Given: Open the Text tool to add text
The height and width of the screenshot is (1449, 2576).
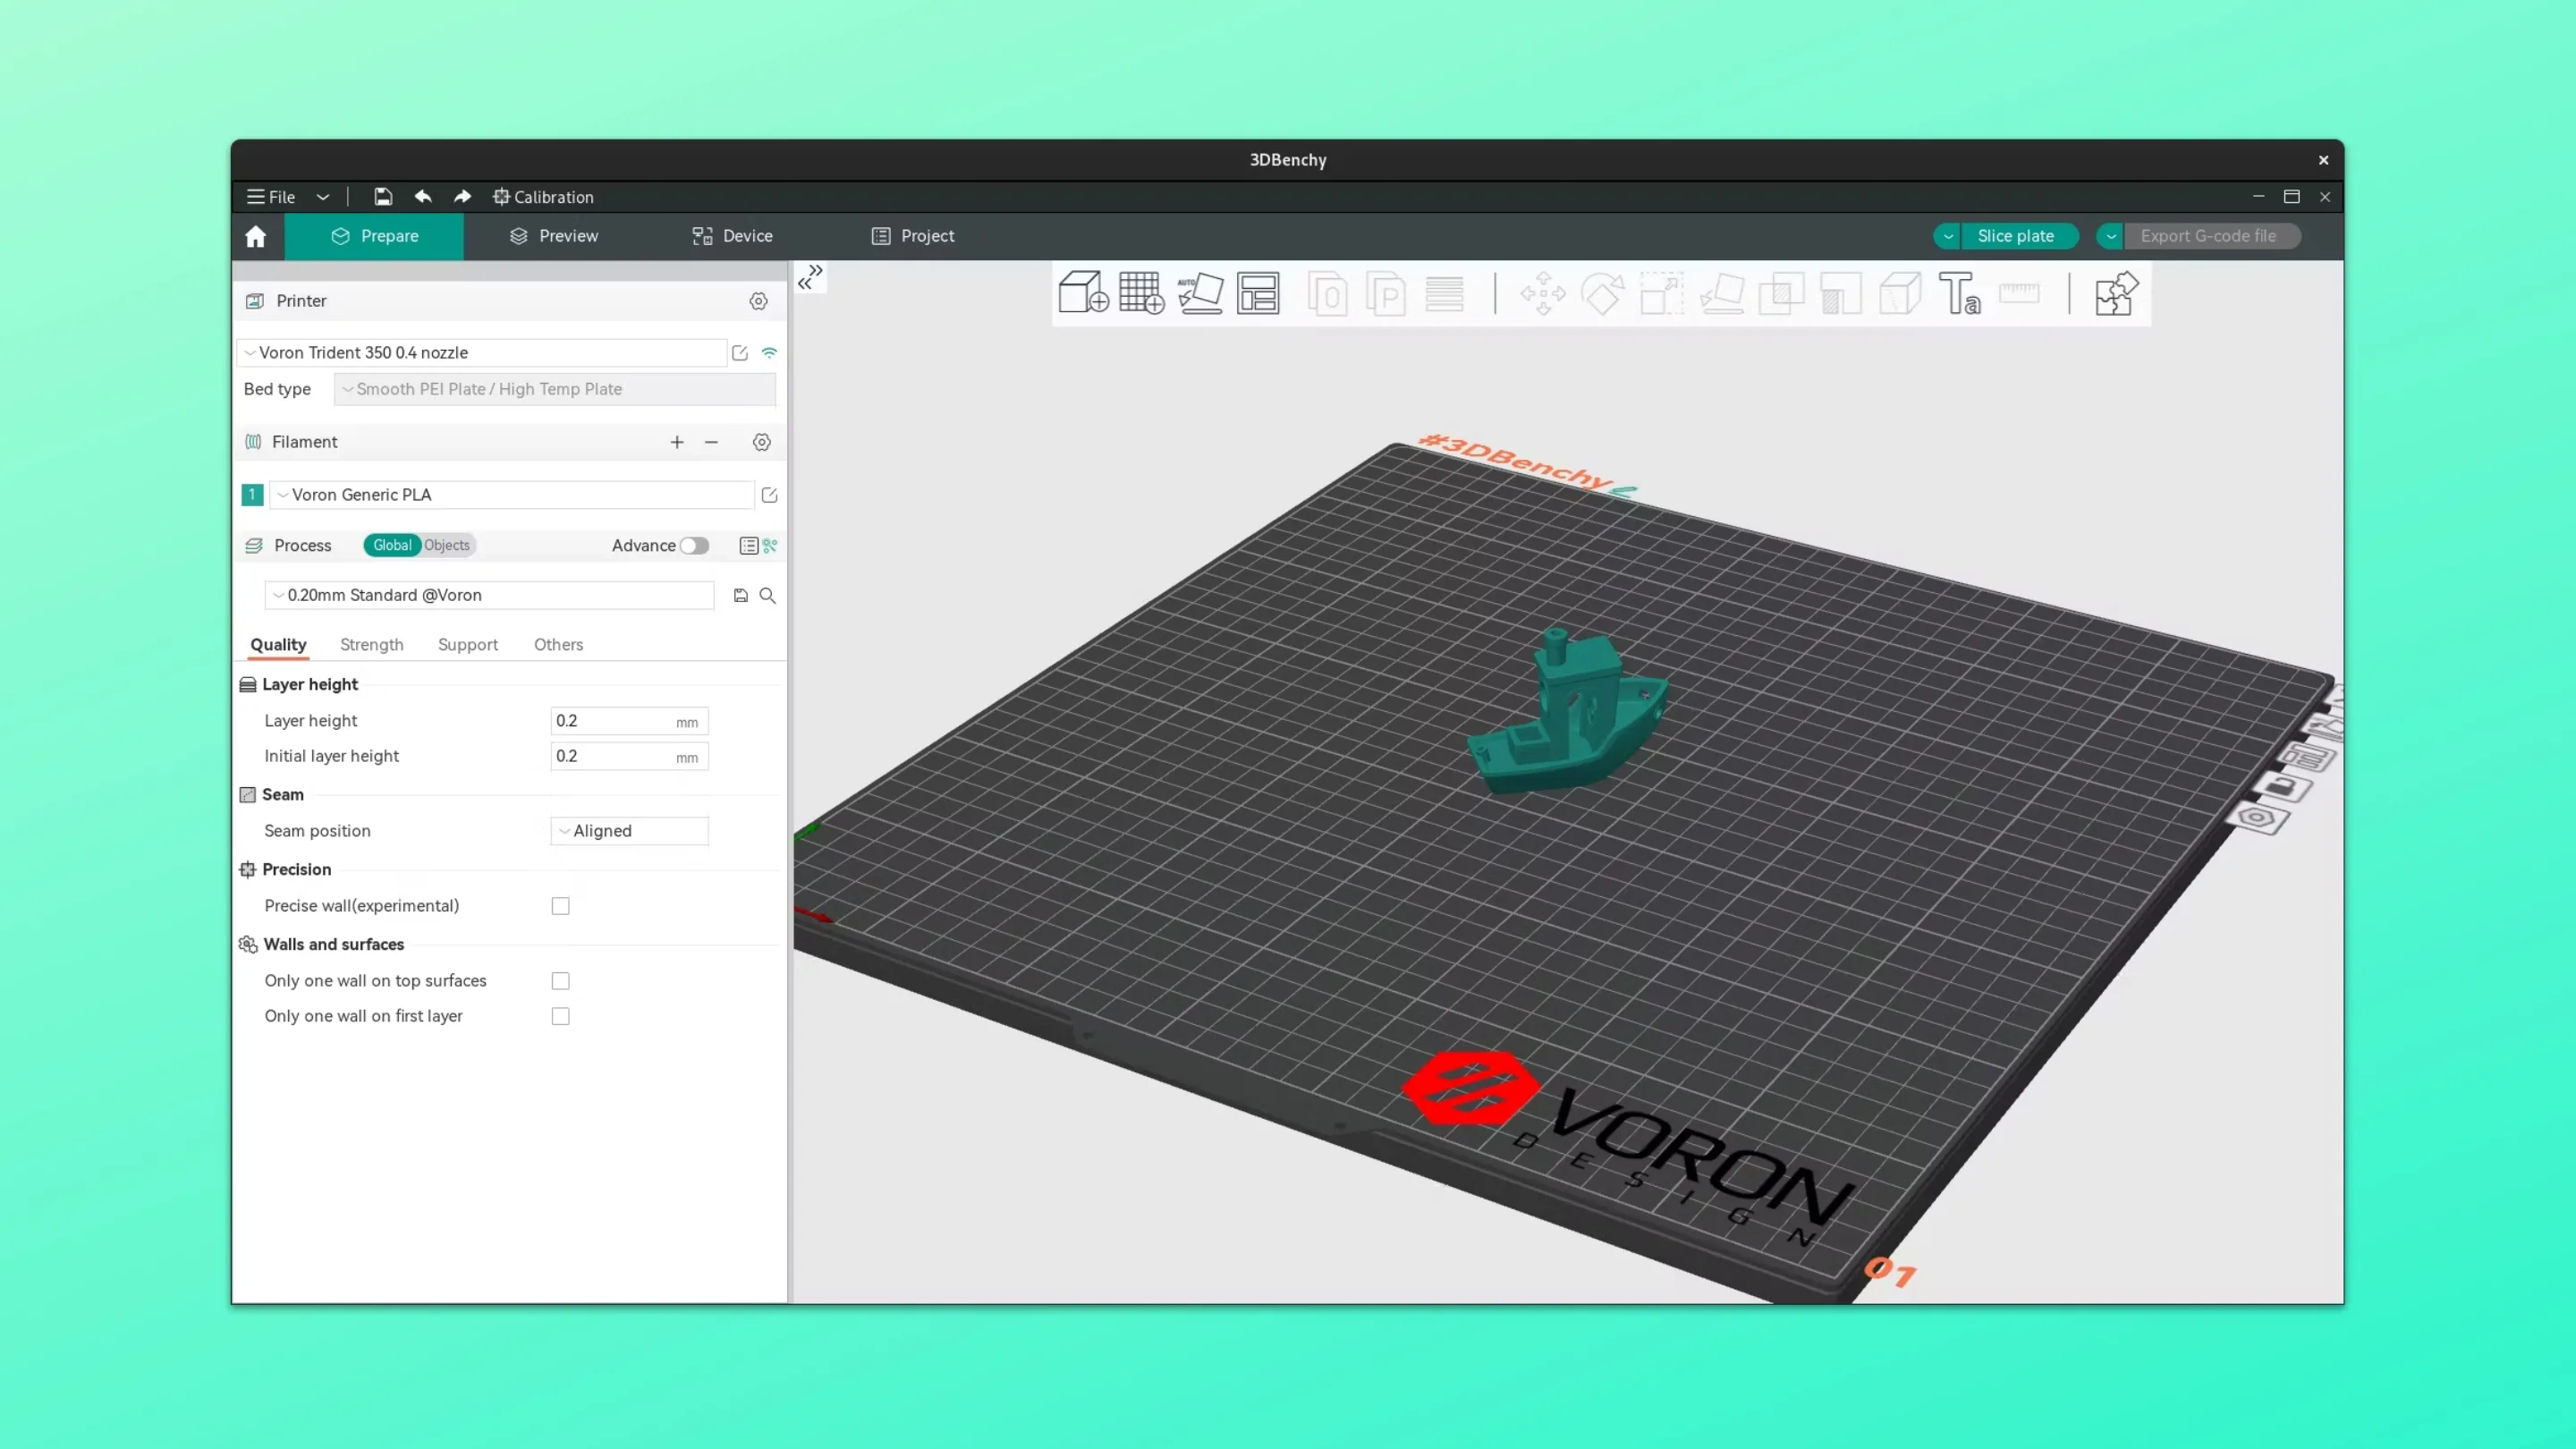Looking at the screenshot, I should tap(1959, 293).
